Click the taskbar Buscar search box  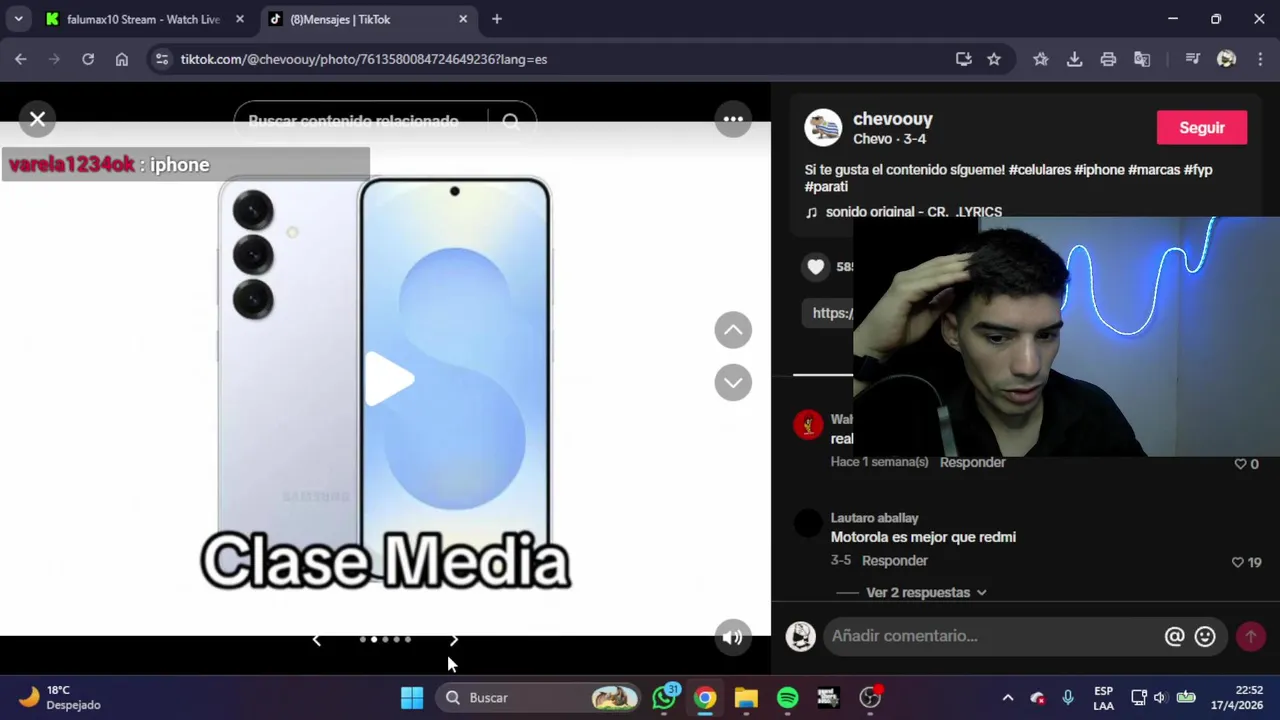539,697
